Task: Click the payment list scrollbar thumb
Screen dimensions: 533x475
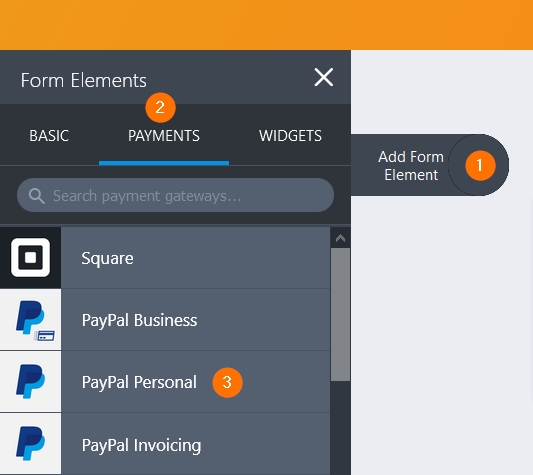Action: [340, 315]
